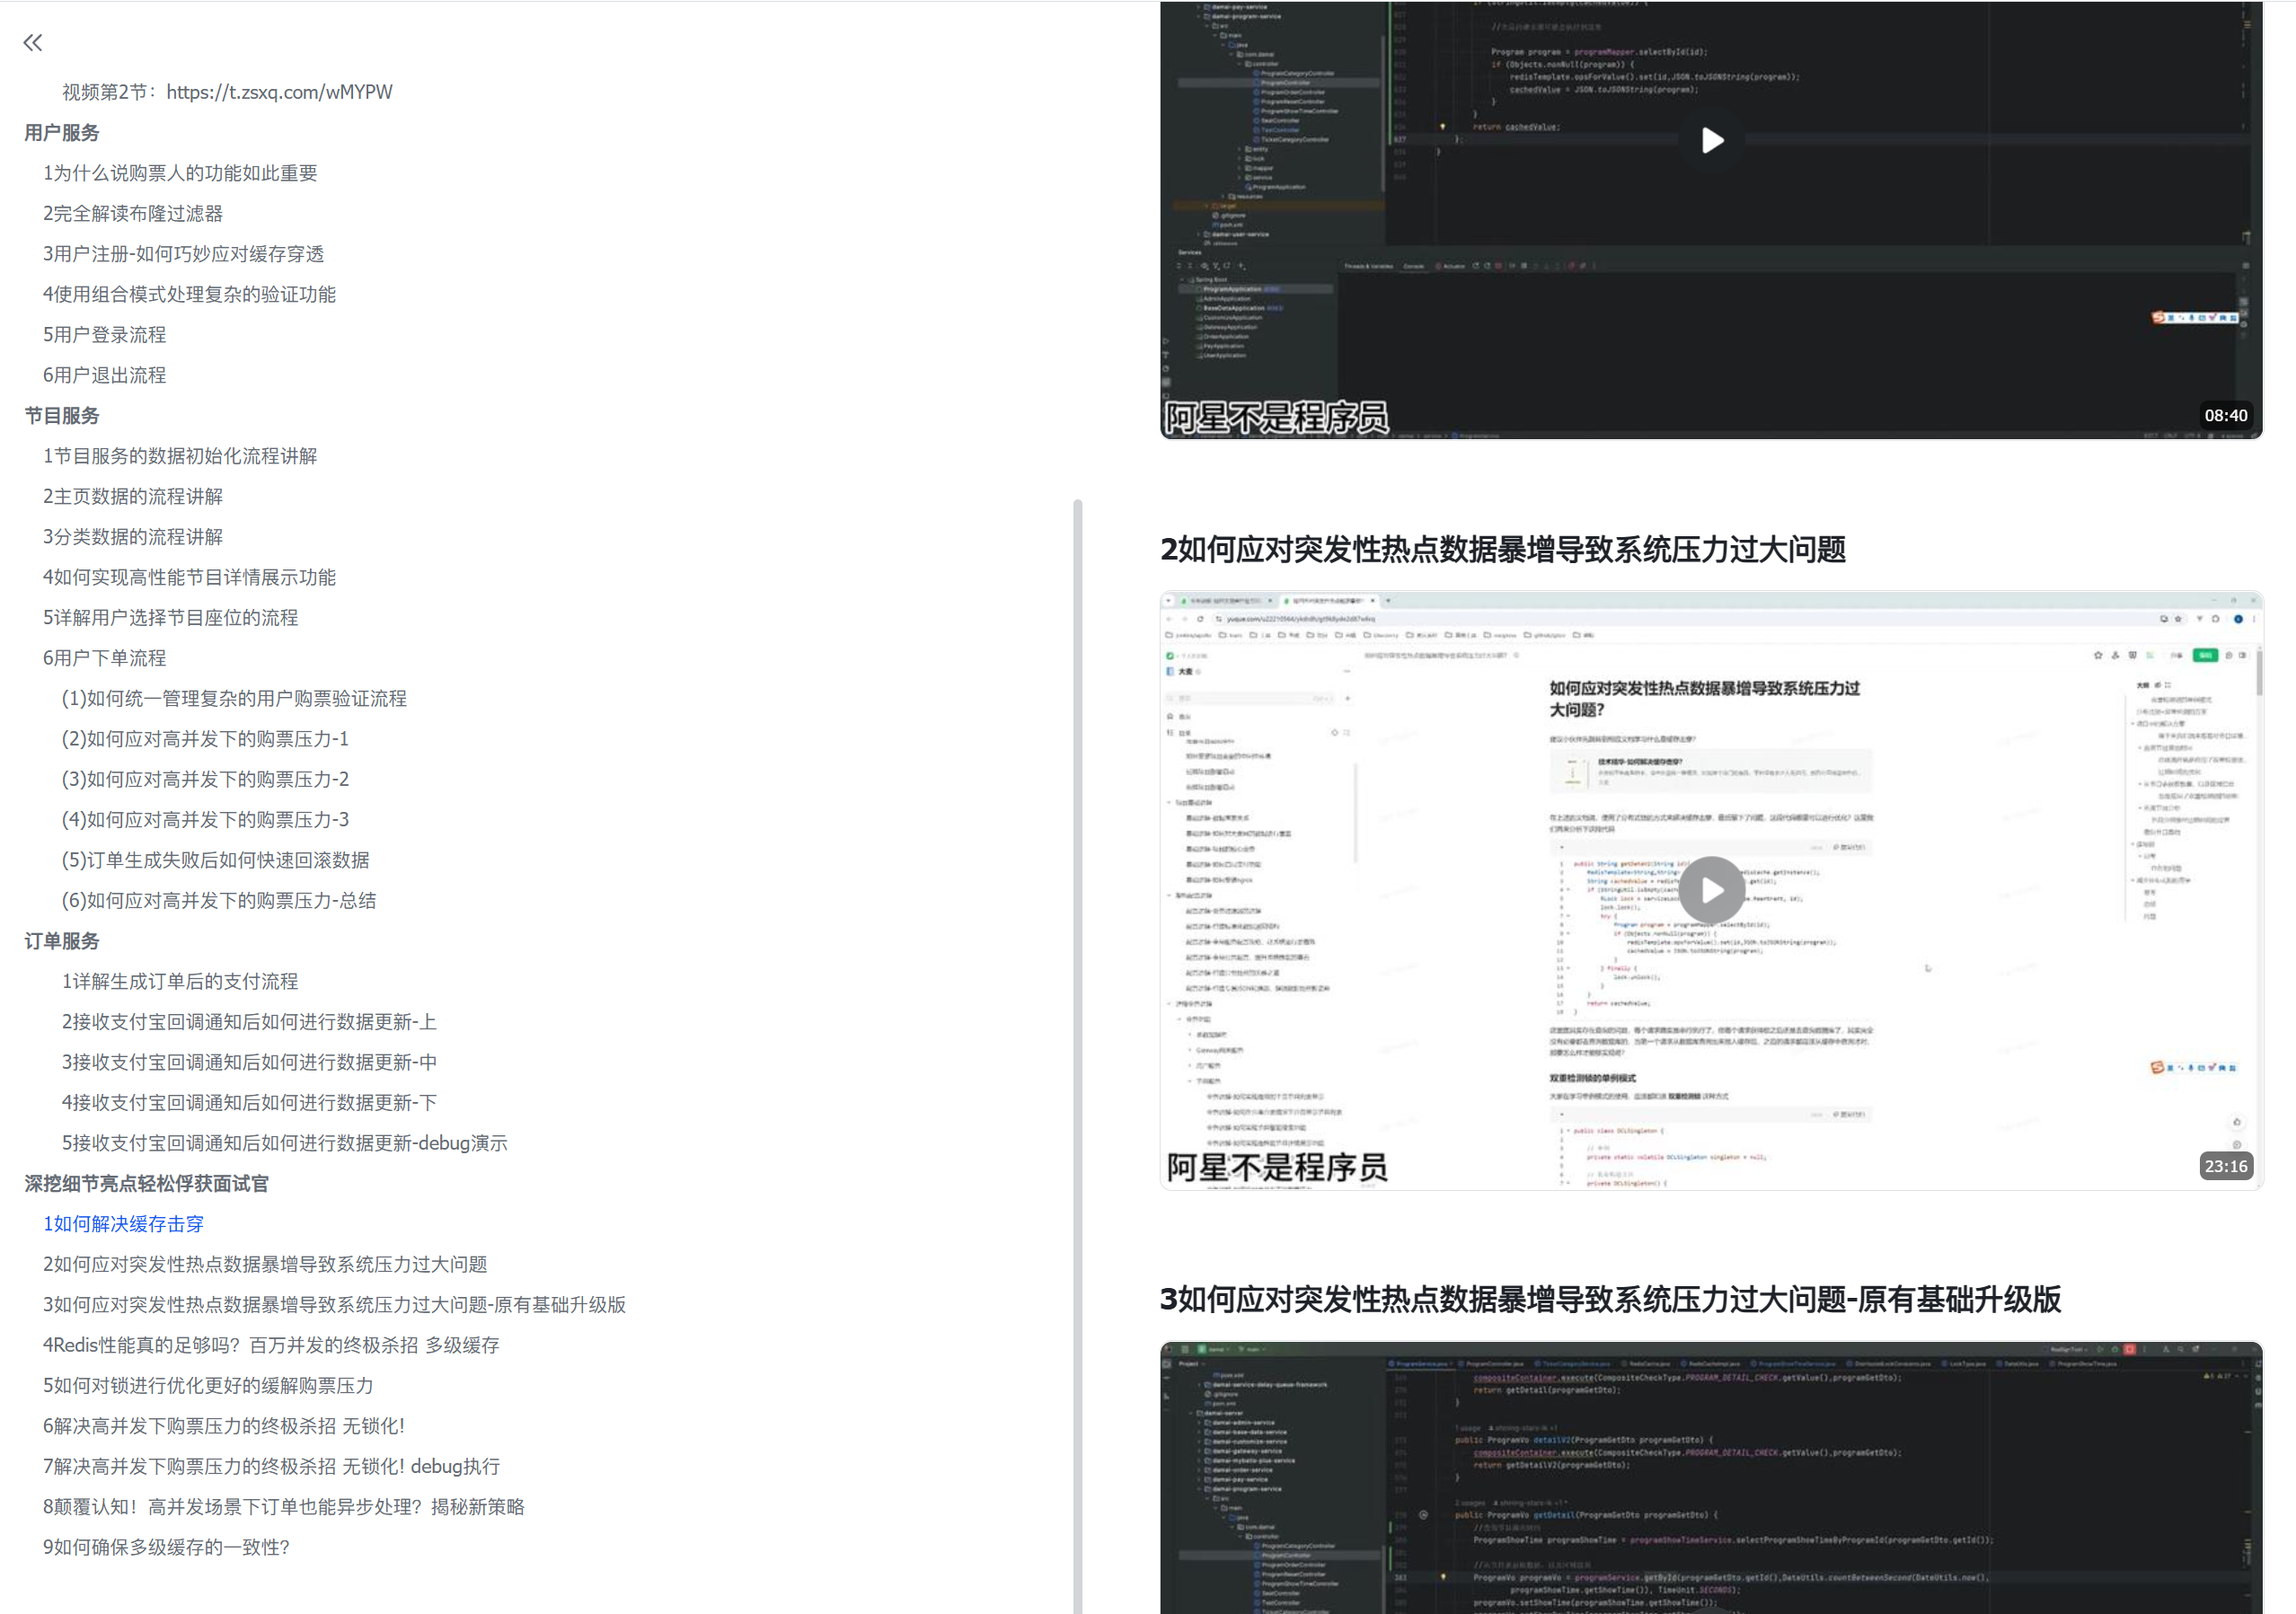Collapse the sidebar with double-chevron icon

pyautogui.click(x=33, y=42)
